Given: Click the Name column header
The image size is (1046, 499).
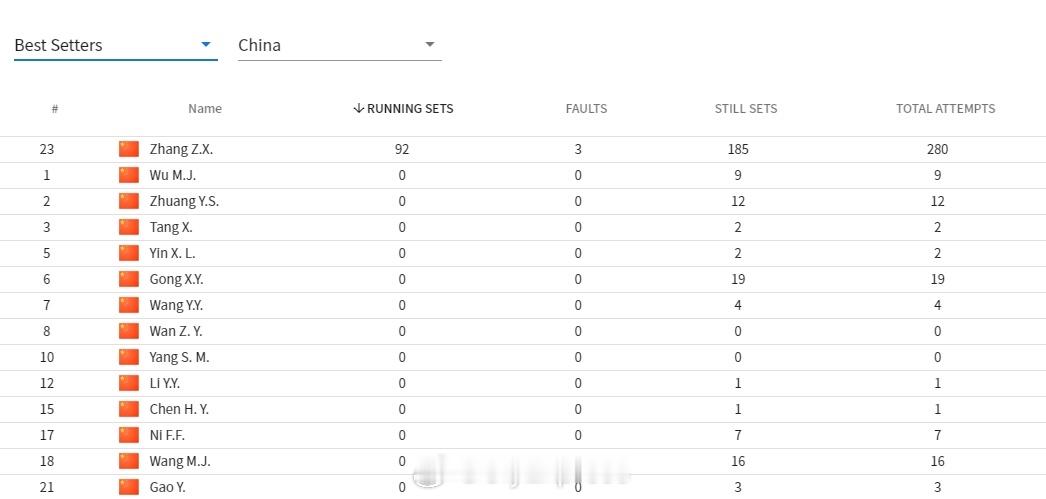Looking at the screenshot, I should coord(205,109).
